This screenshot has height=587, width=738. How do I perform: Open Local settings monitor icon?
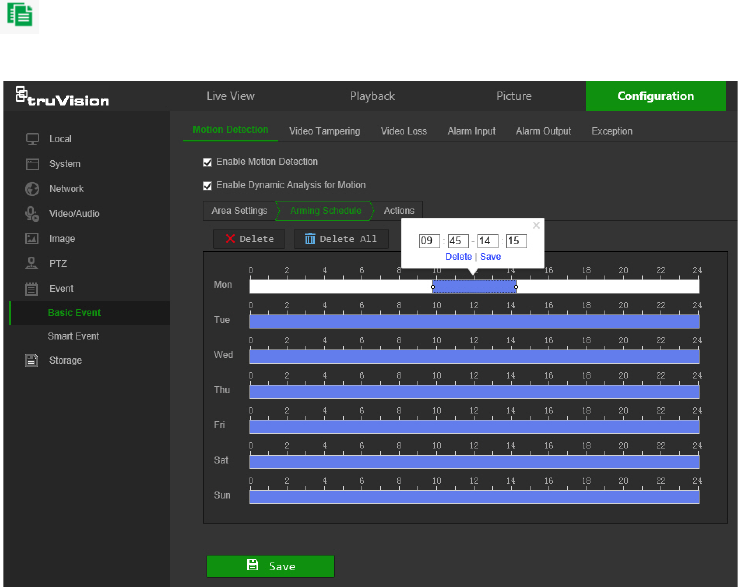click(32, 139)
